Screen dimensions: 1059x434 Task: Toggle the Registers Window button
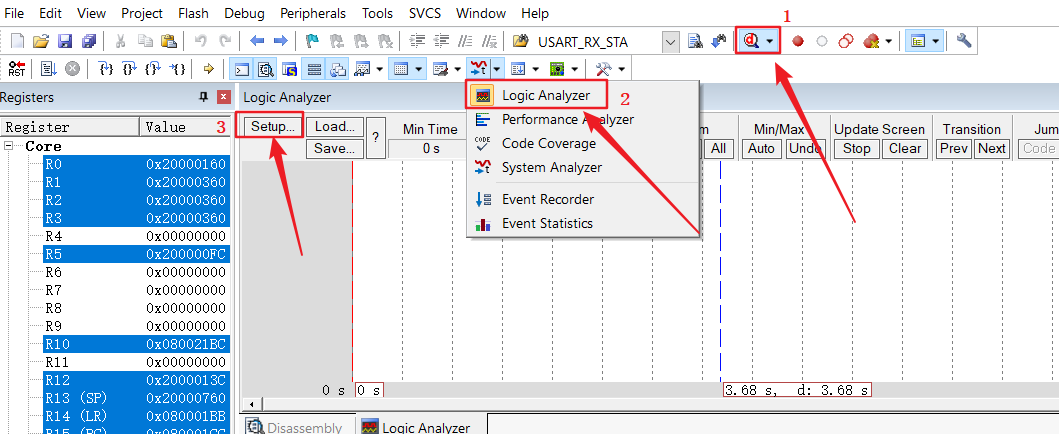pos(314,69)
